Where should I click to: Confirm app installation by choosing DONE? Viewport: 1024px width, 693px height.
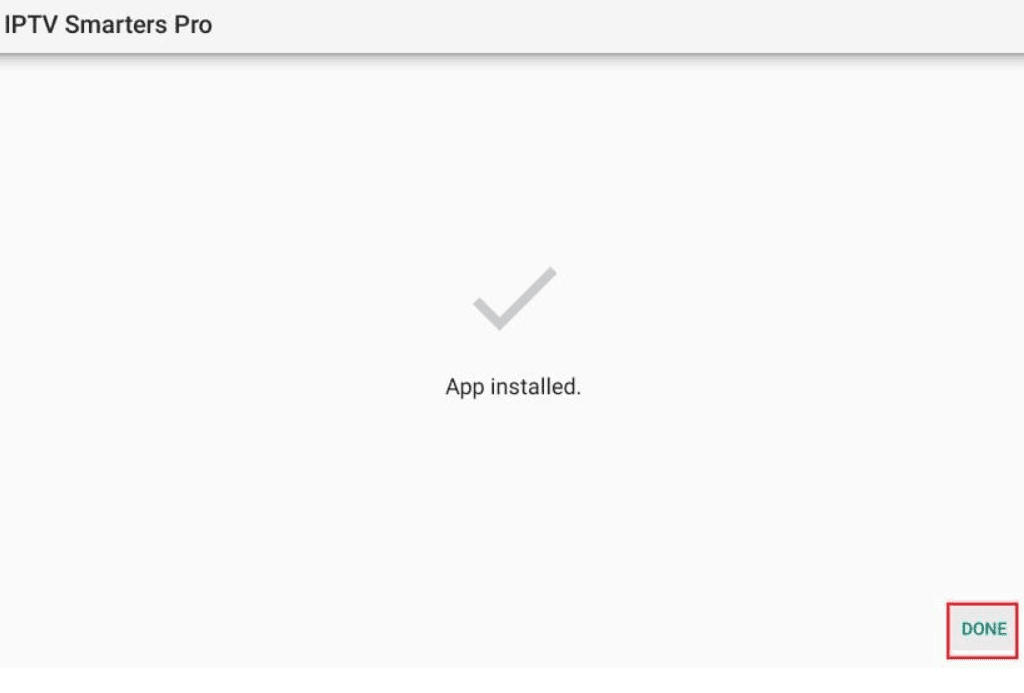pyautogui.click(x=983, y=630)
